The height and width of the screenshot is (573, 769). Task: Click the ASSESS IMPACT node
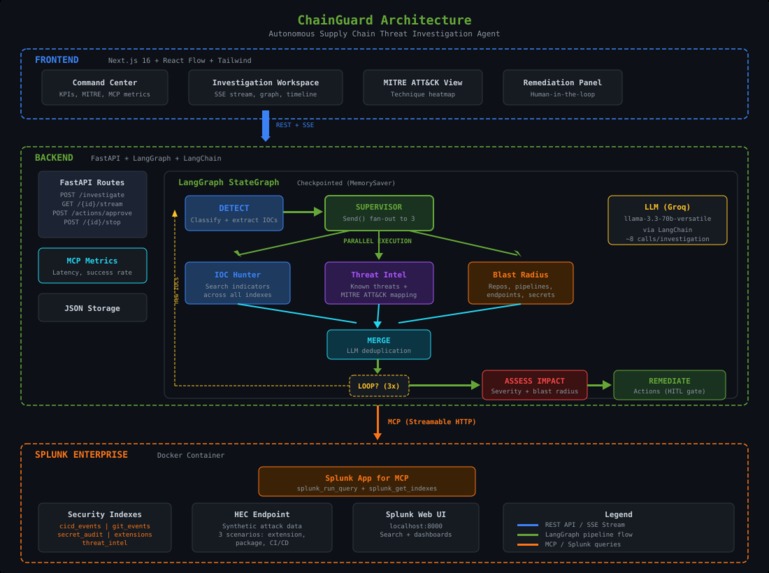[535, 385]
